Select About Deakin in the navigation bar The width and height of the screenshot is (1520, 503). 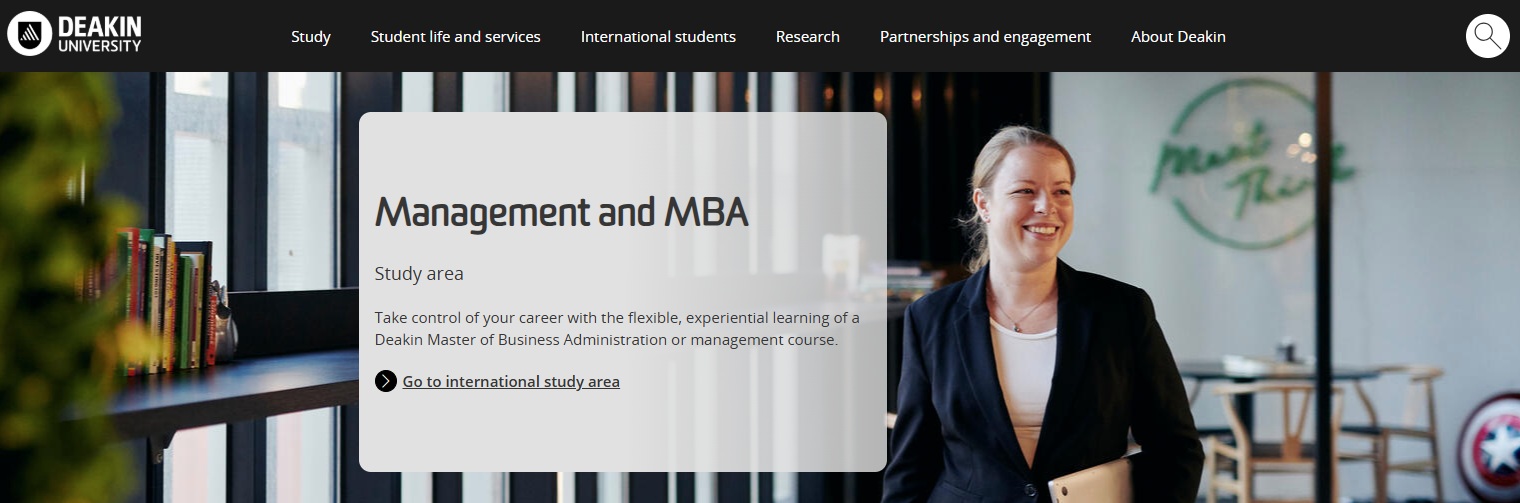pos(1178,36)
